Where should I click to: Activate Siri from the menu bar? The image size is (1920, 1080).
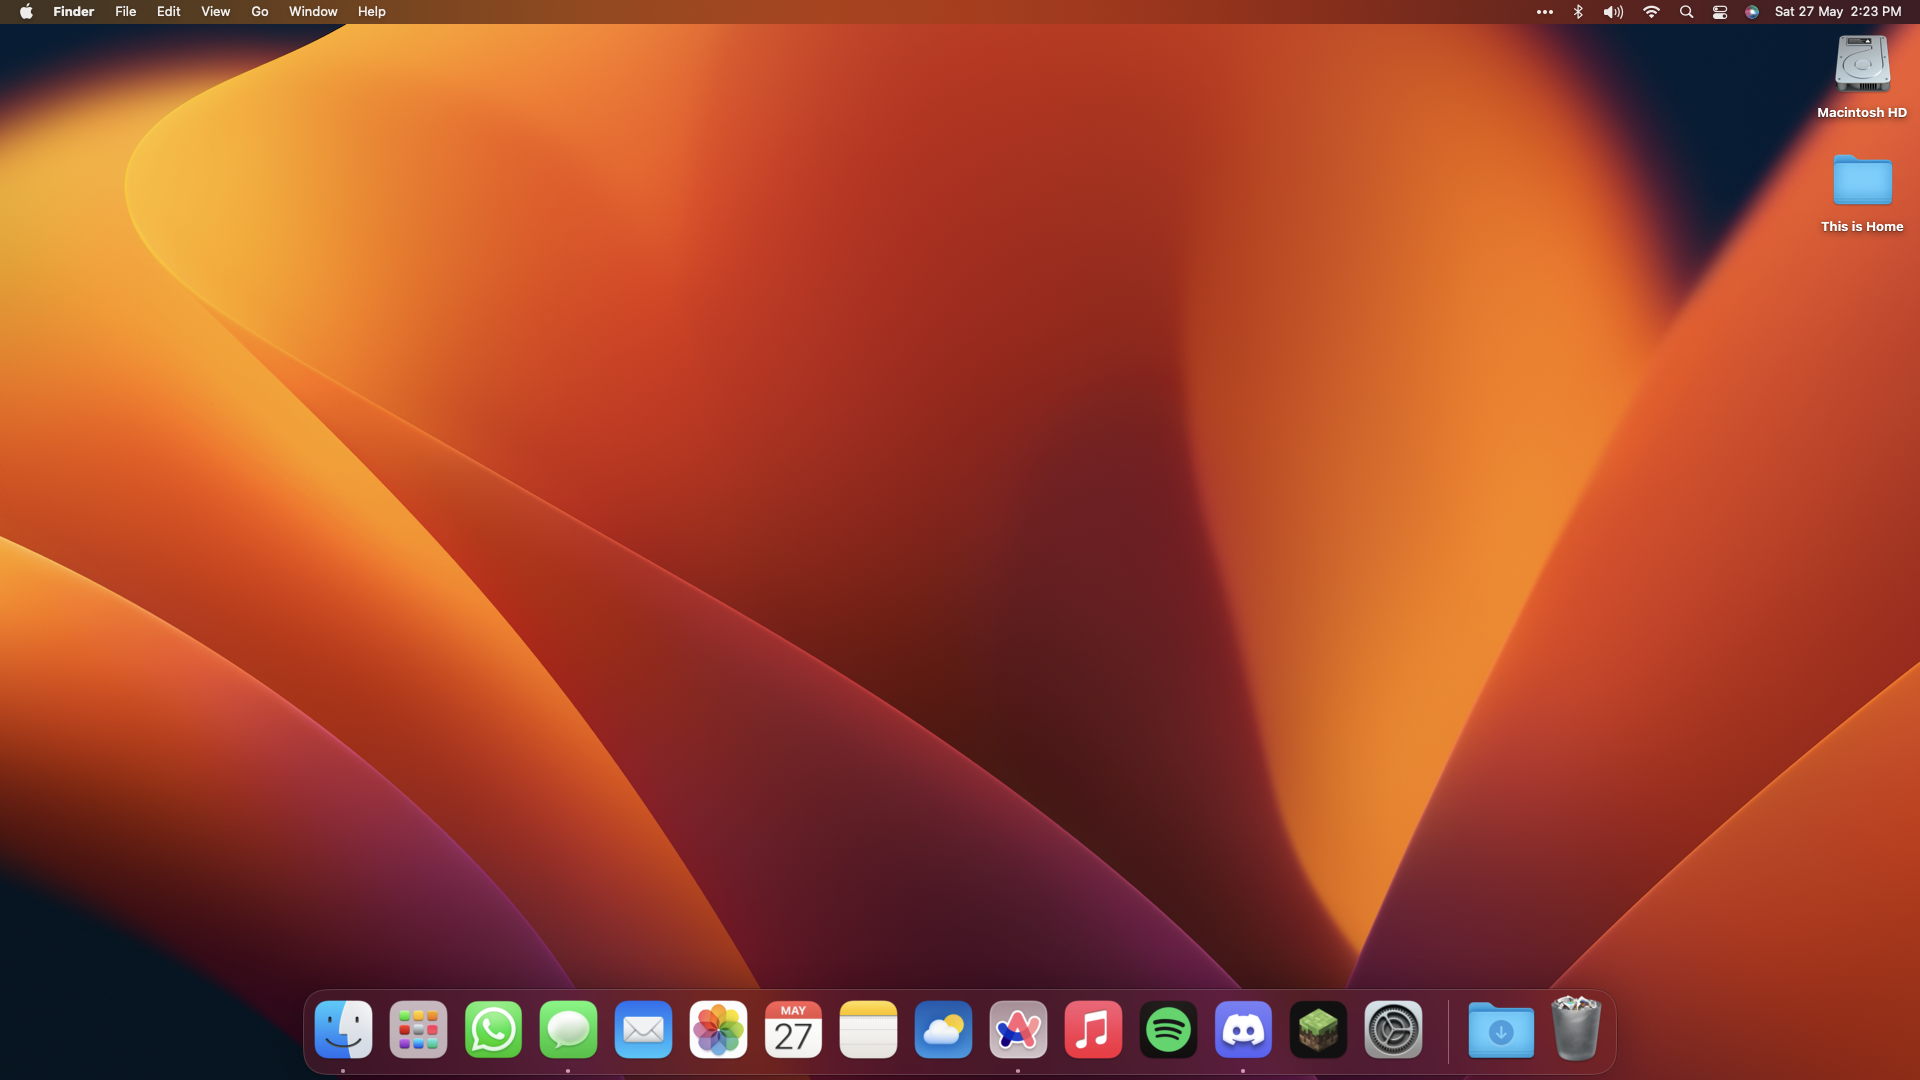pyautogui.click(x=1752, y=12)
